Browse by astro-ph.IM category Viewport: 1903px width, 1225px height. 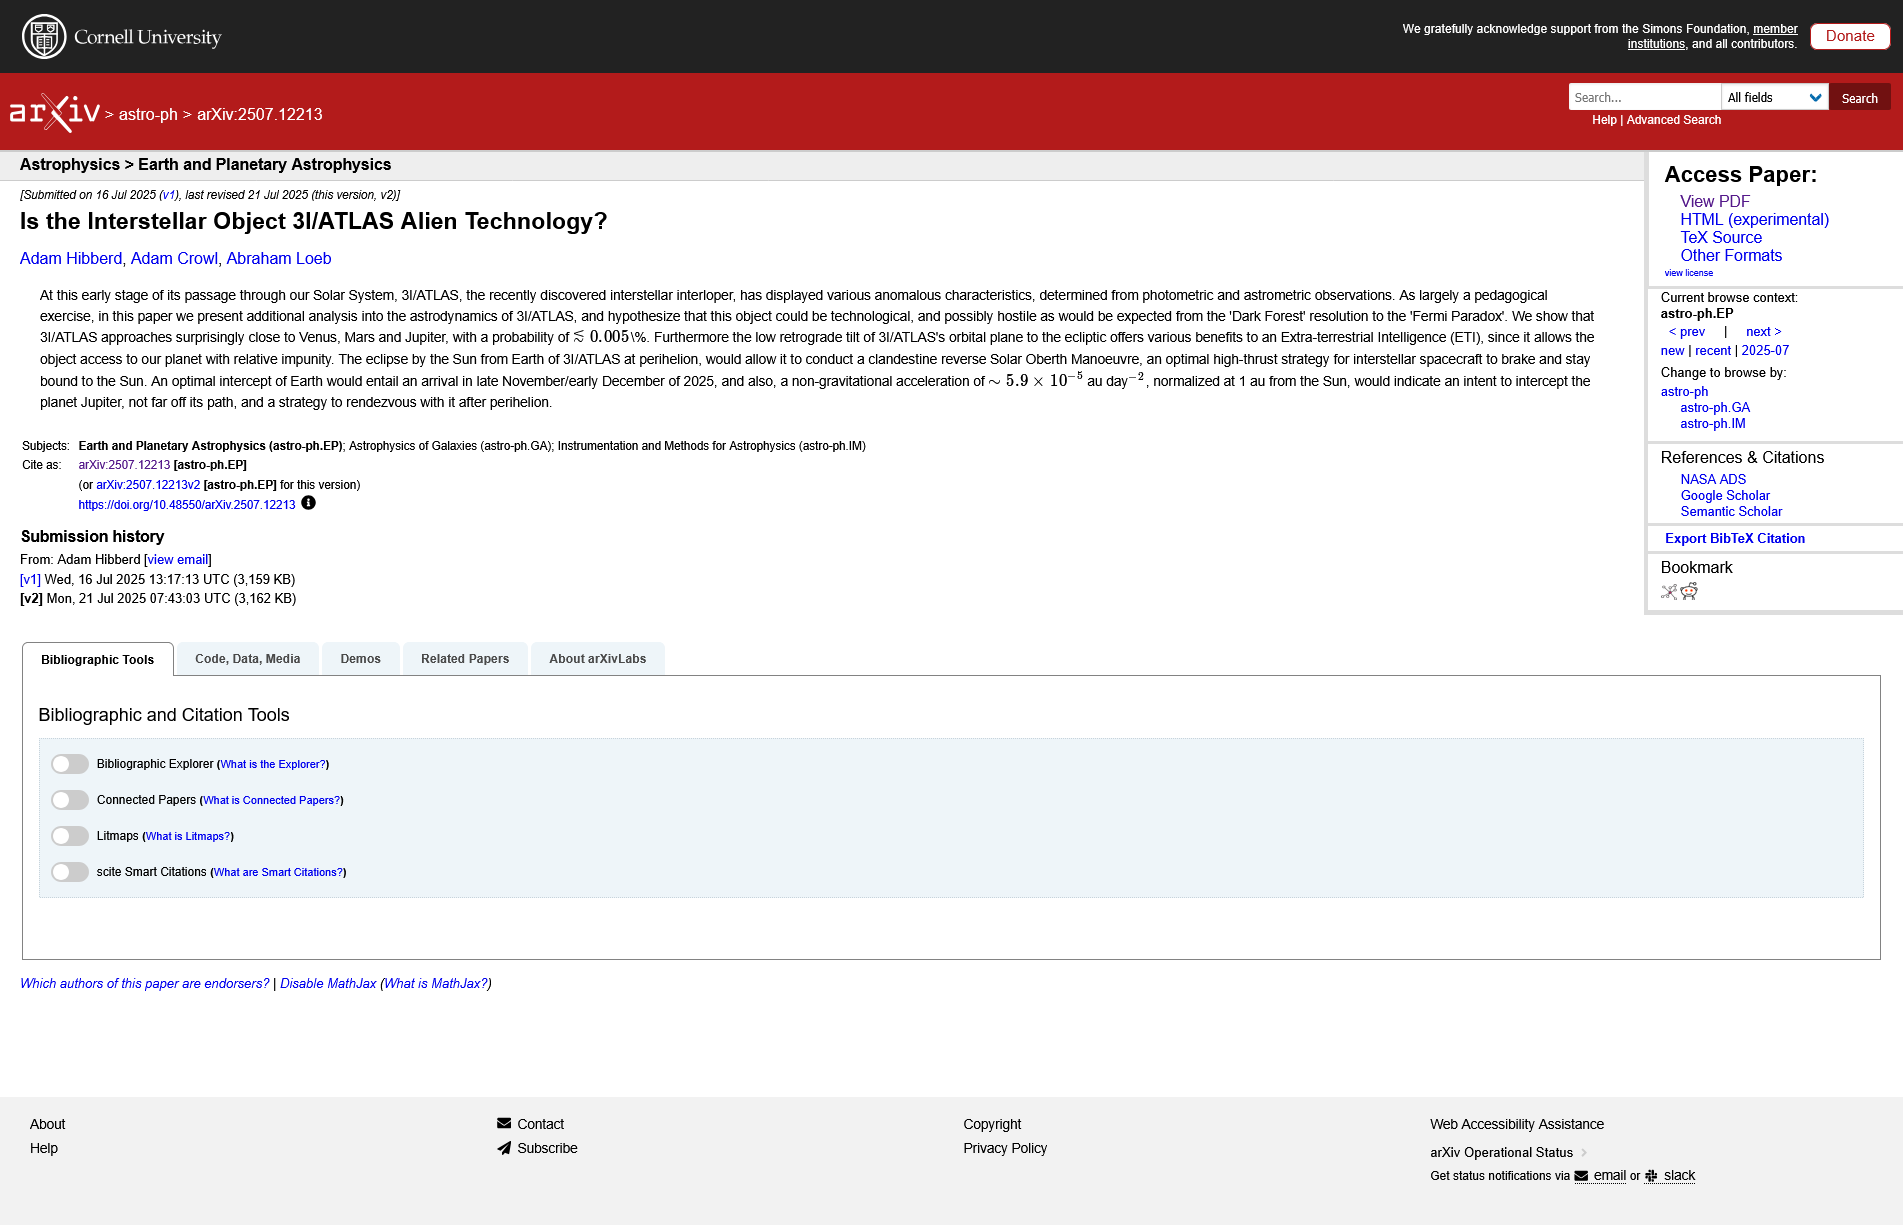pyautogui.click(x=1713, y=423)
